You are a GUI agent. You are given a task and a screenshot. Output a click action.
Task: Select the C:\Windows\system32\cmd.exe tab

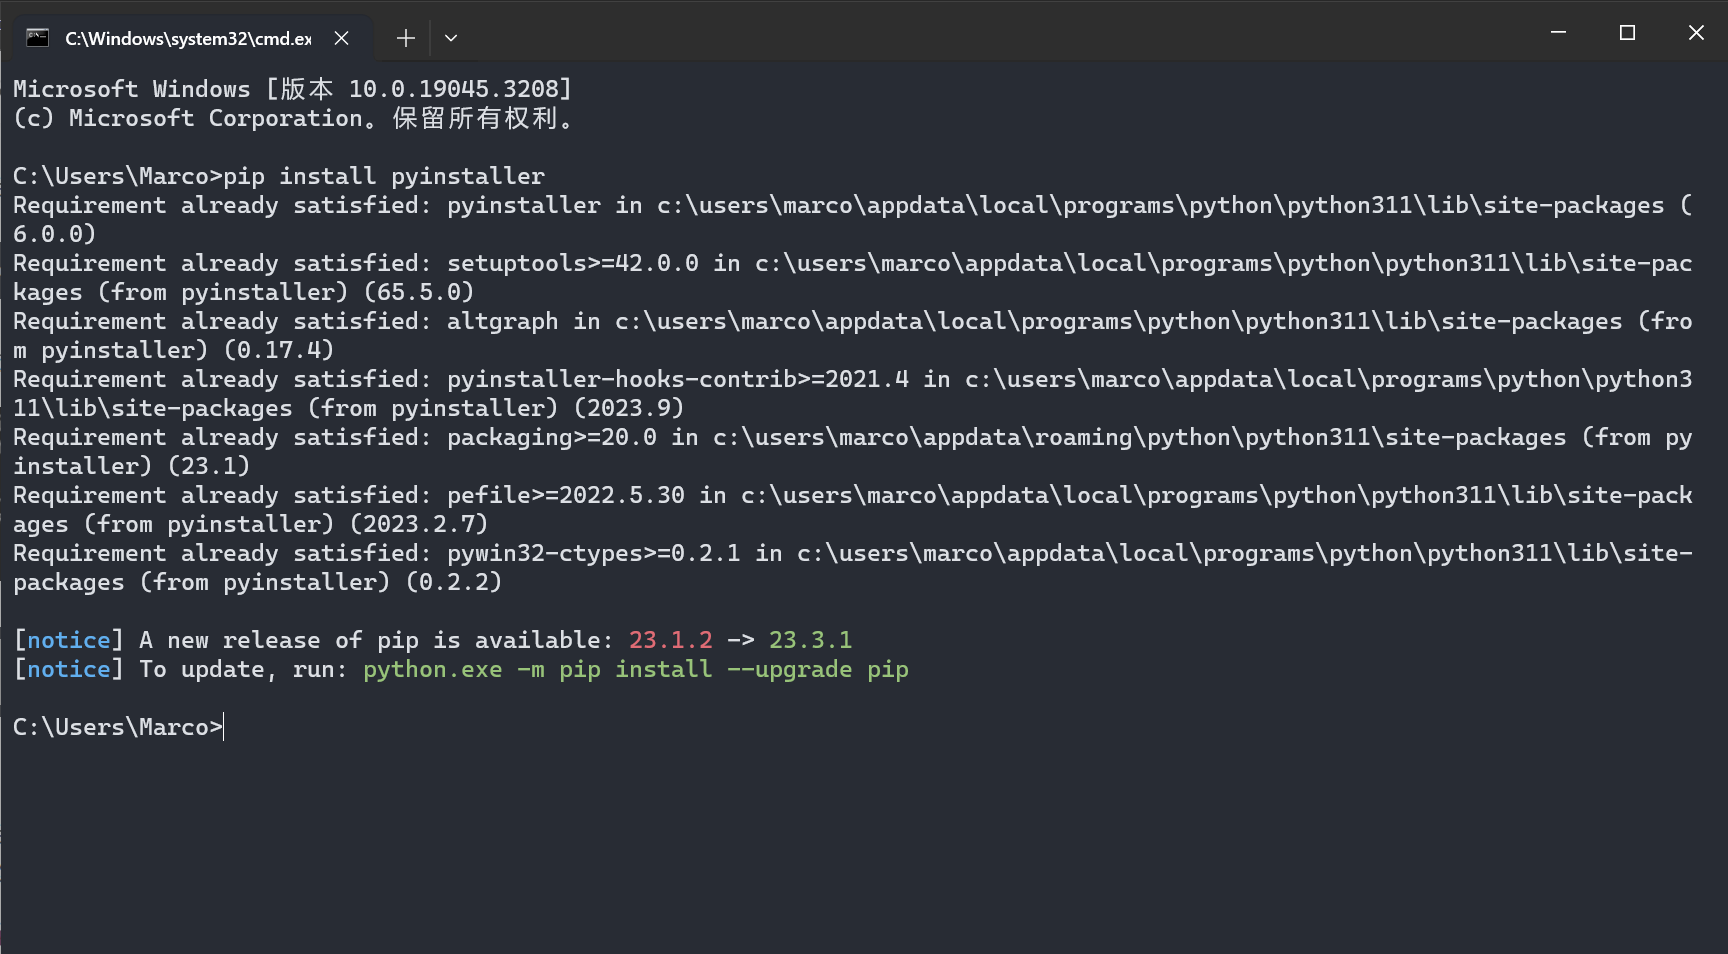tap(188, 38)
